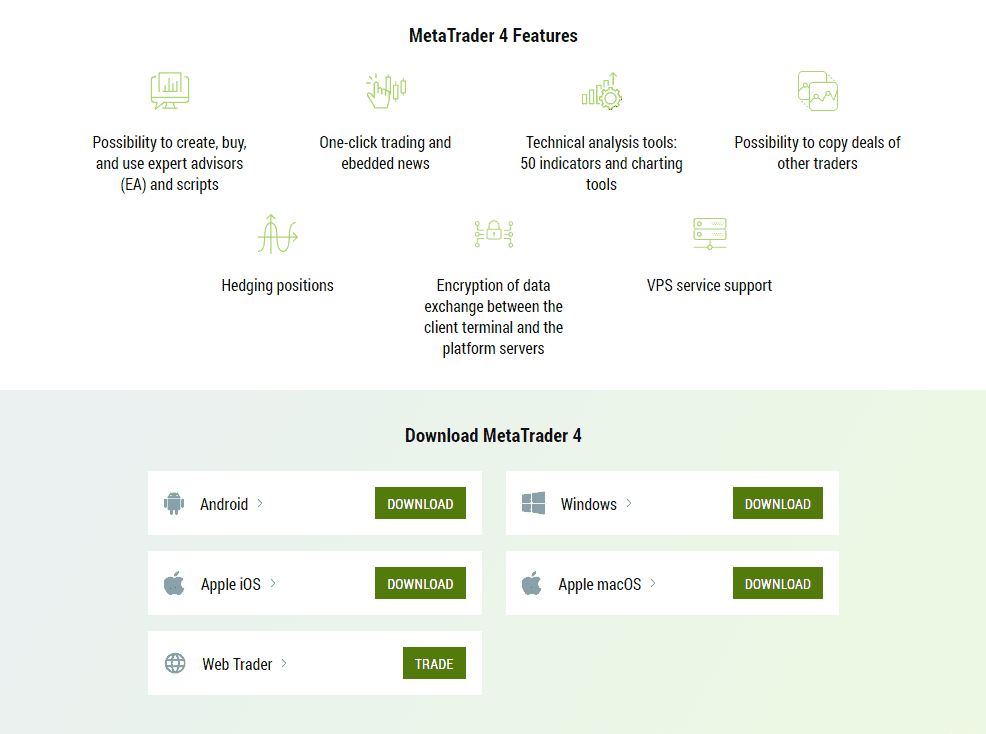Click the Apple macOS logo icon

(x=531, y=583)
